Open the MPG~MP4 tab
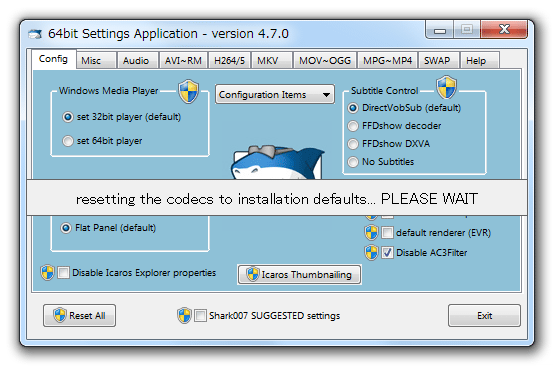Image resolution: width=558 pixels, height=369 pixels. point(388,60)
